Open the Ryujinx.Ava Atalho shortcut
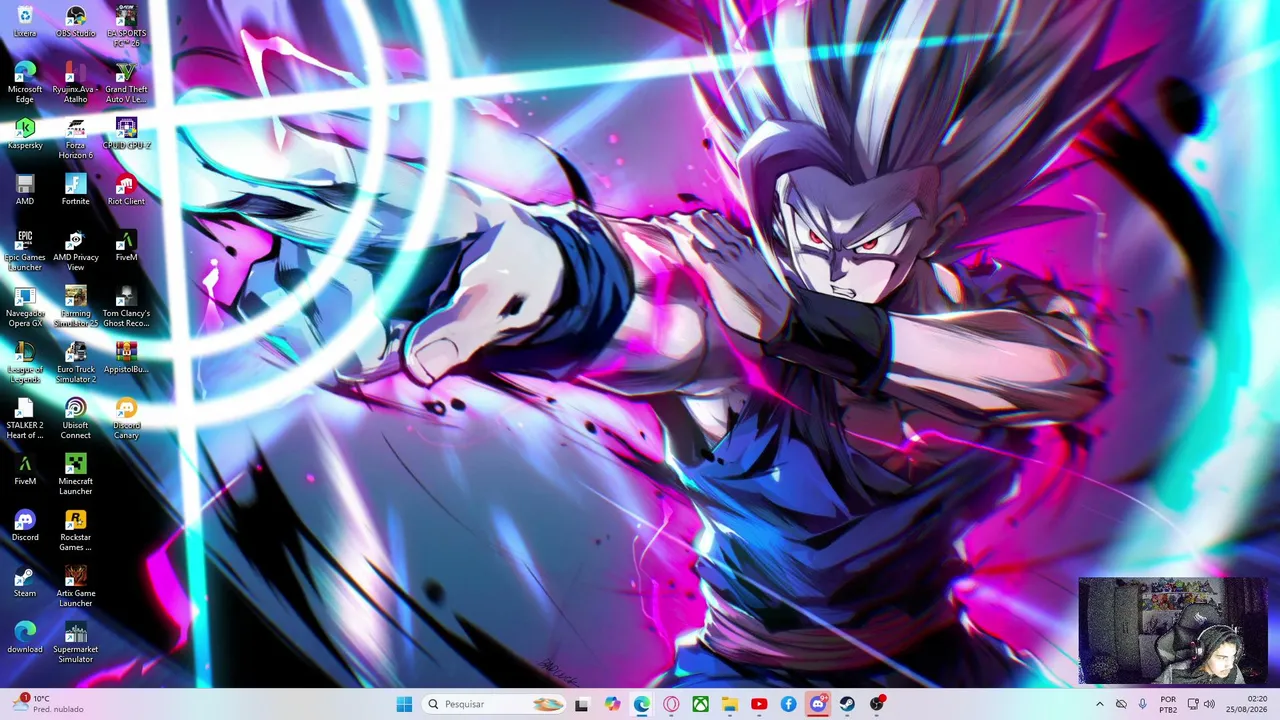1280x720 pixels. coord(75,83)
